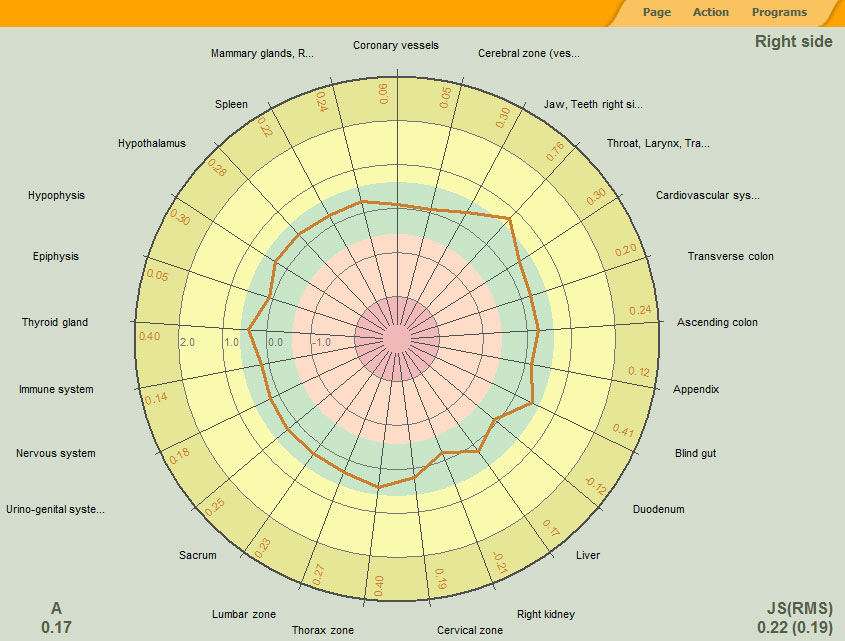This screenshot has height=641, width=845.
Task: Click the 'Throat, Larynx, Tra...' label
Action: pyautogui.click(x=658, y=143)
